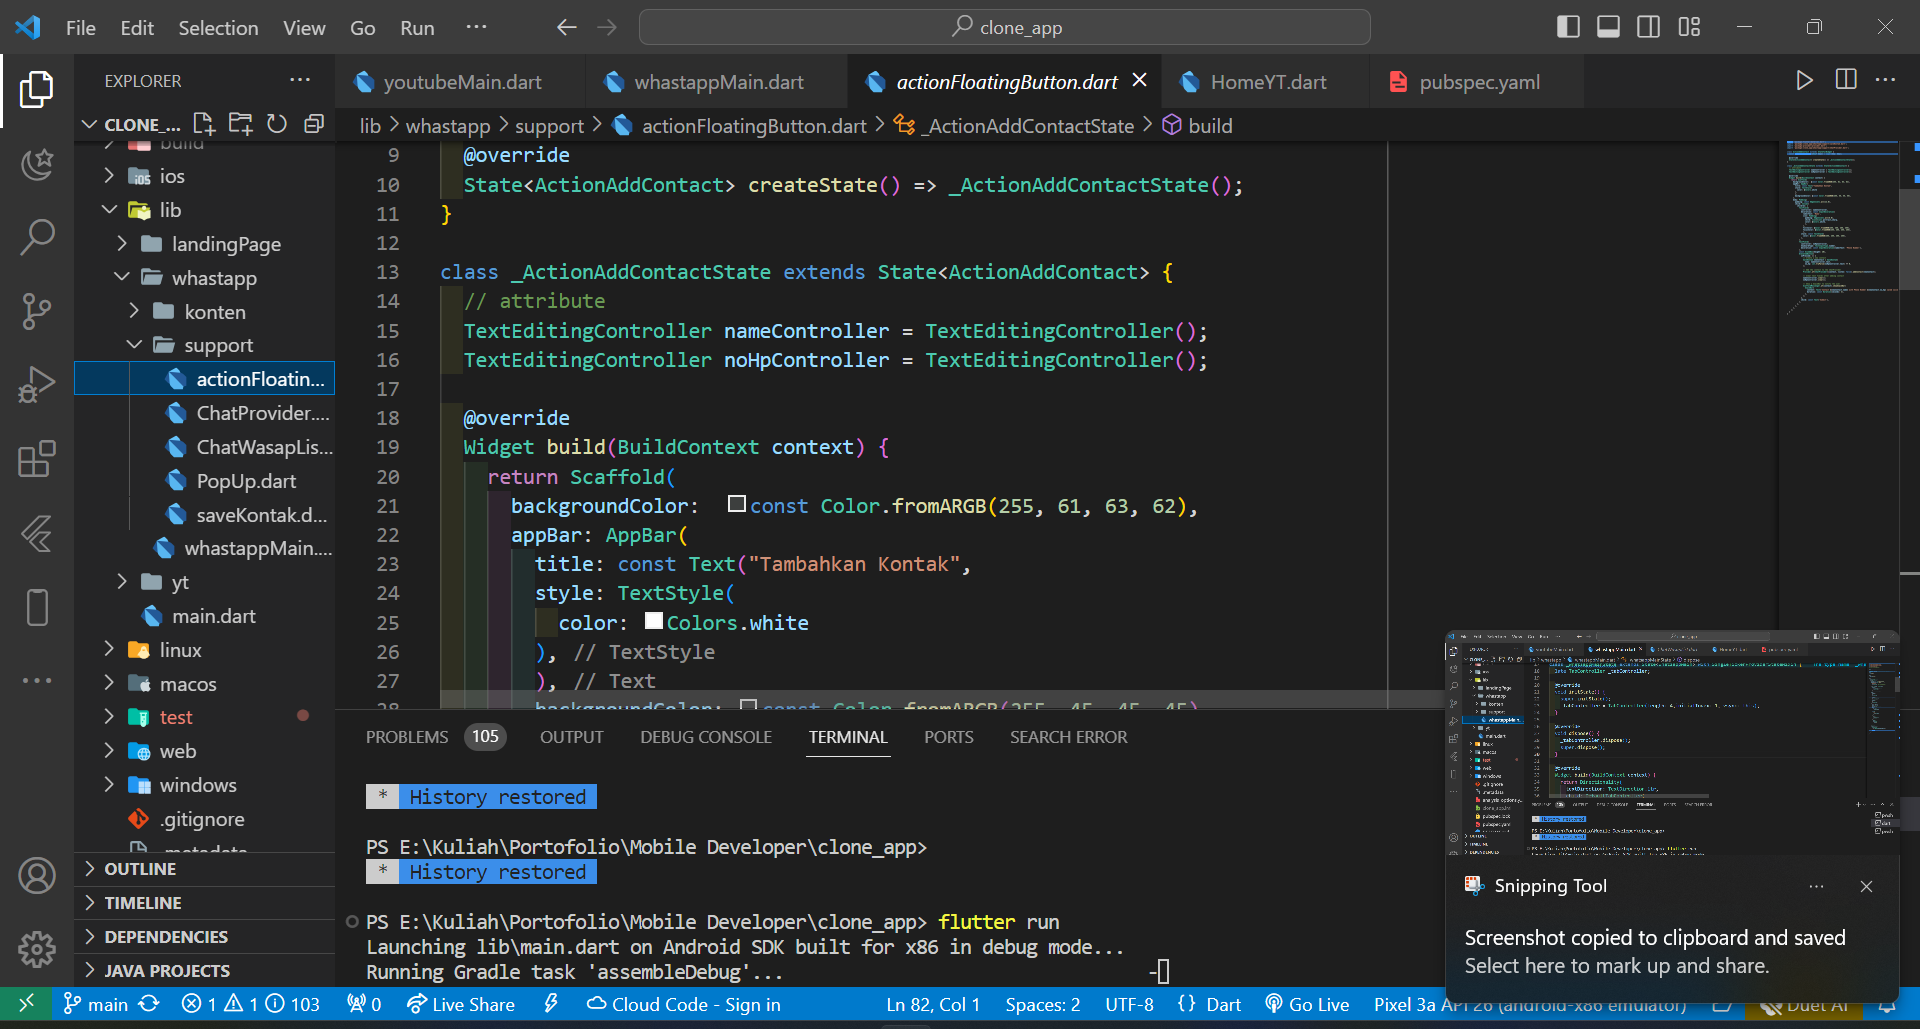Change UTF-8 encoding in status bar
This screenshot has width=1920, height=1029.
[1129, 1004]
